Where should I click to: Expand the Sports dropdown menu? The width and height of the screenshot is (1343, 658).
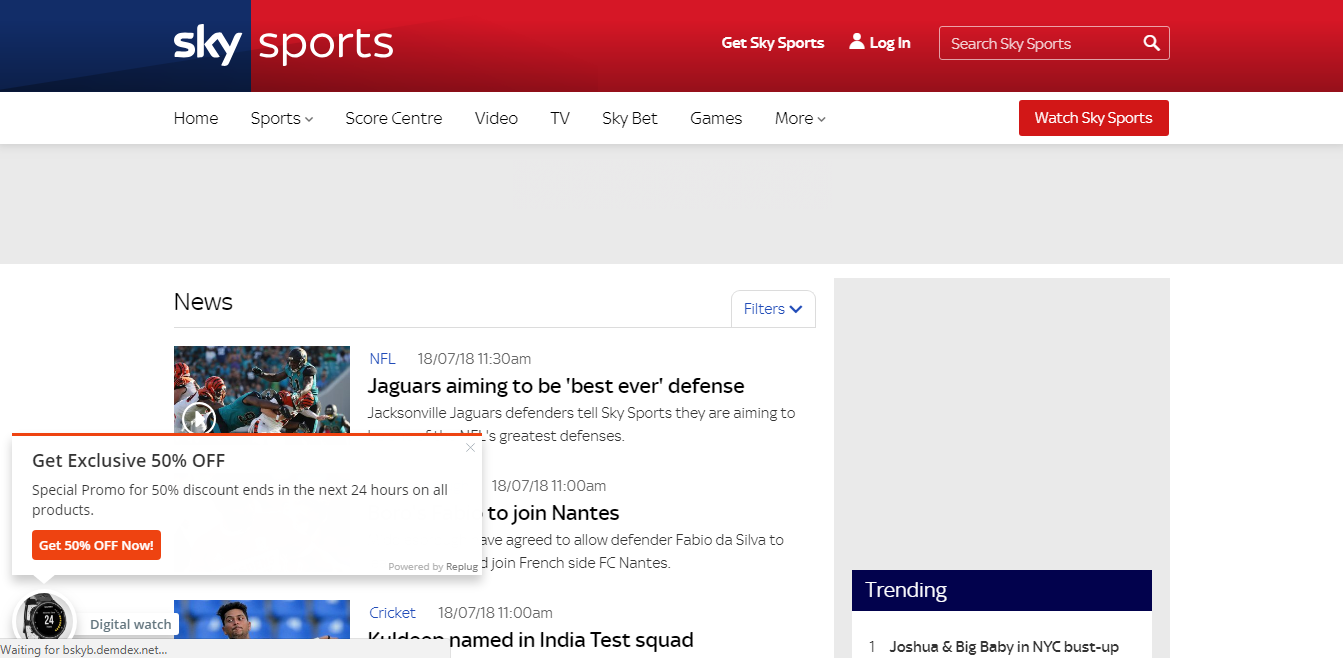pos(281,118)
